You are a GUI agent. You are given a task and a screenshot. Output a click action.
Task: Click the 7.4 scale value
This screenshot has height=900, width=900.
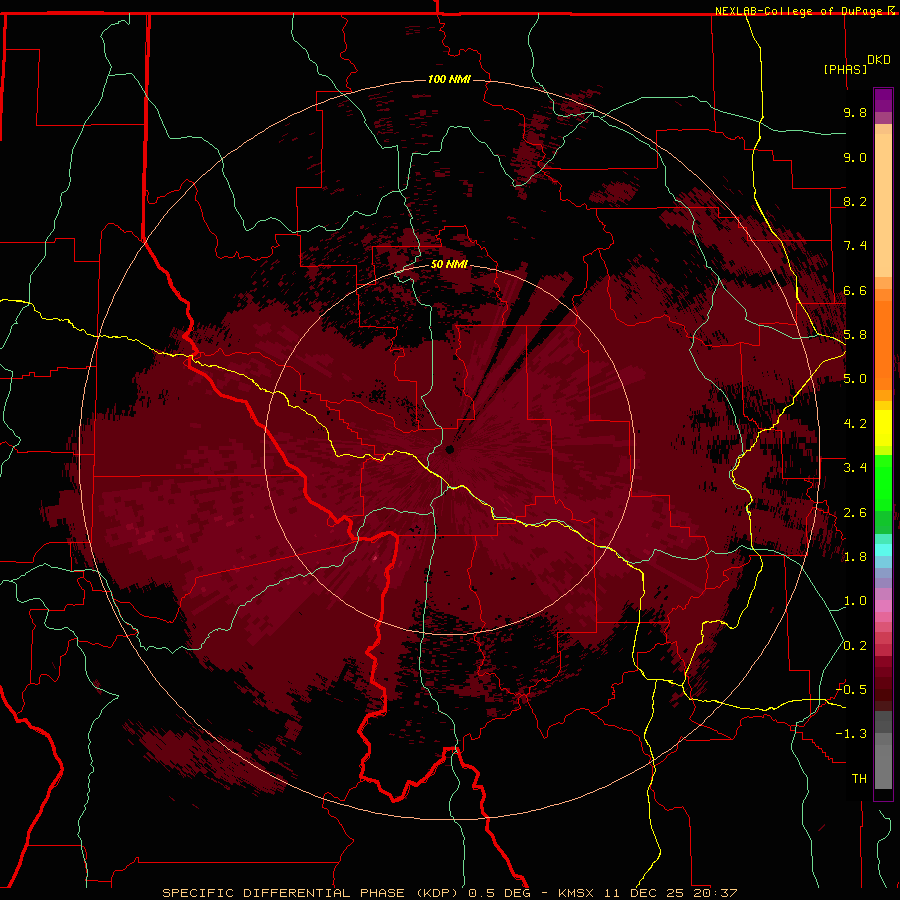(855, 246)
